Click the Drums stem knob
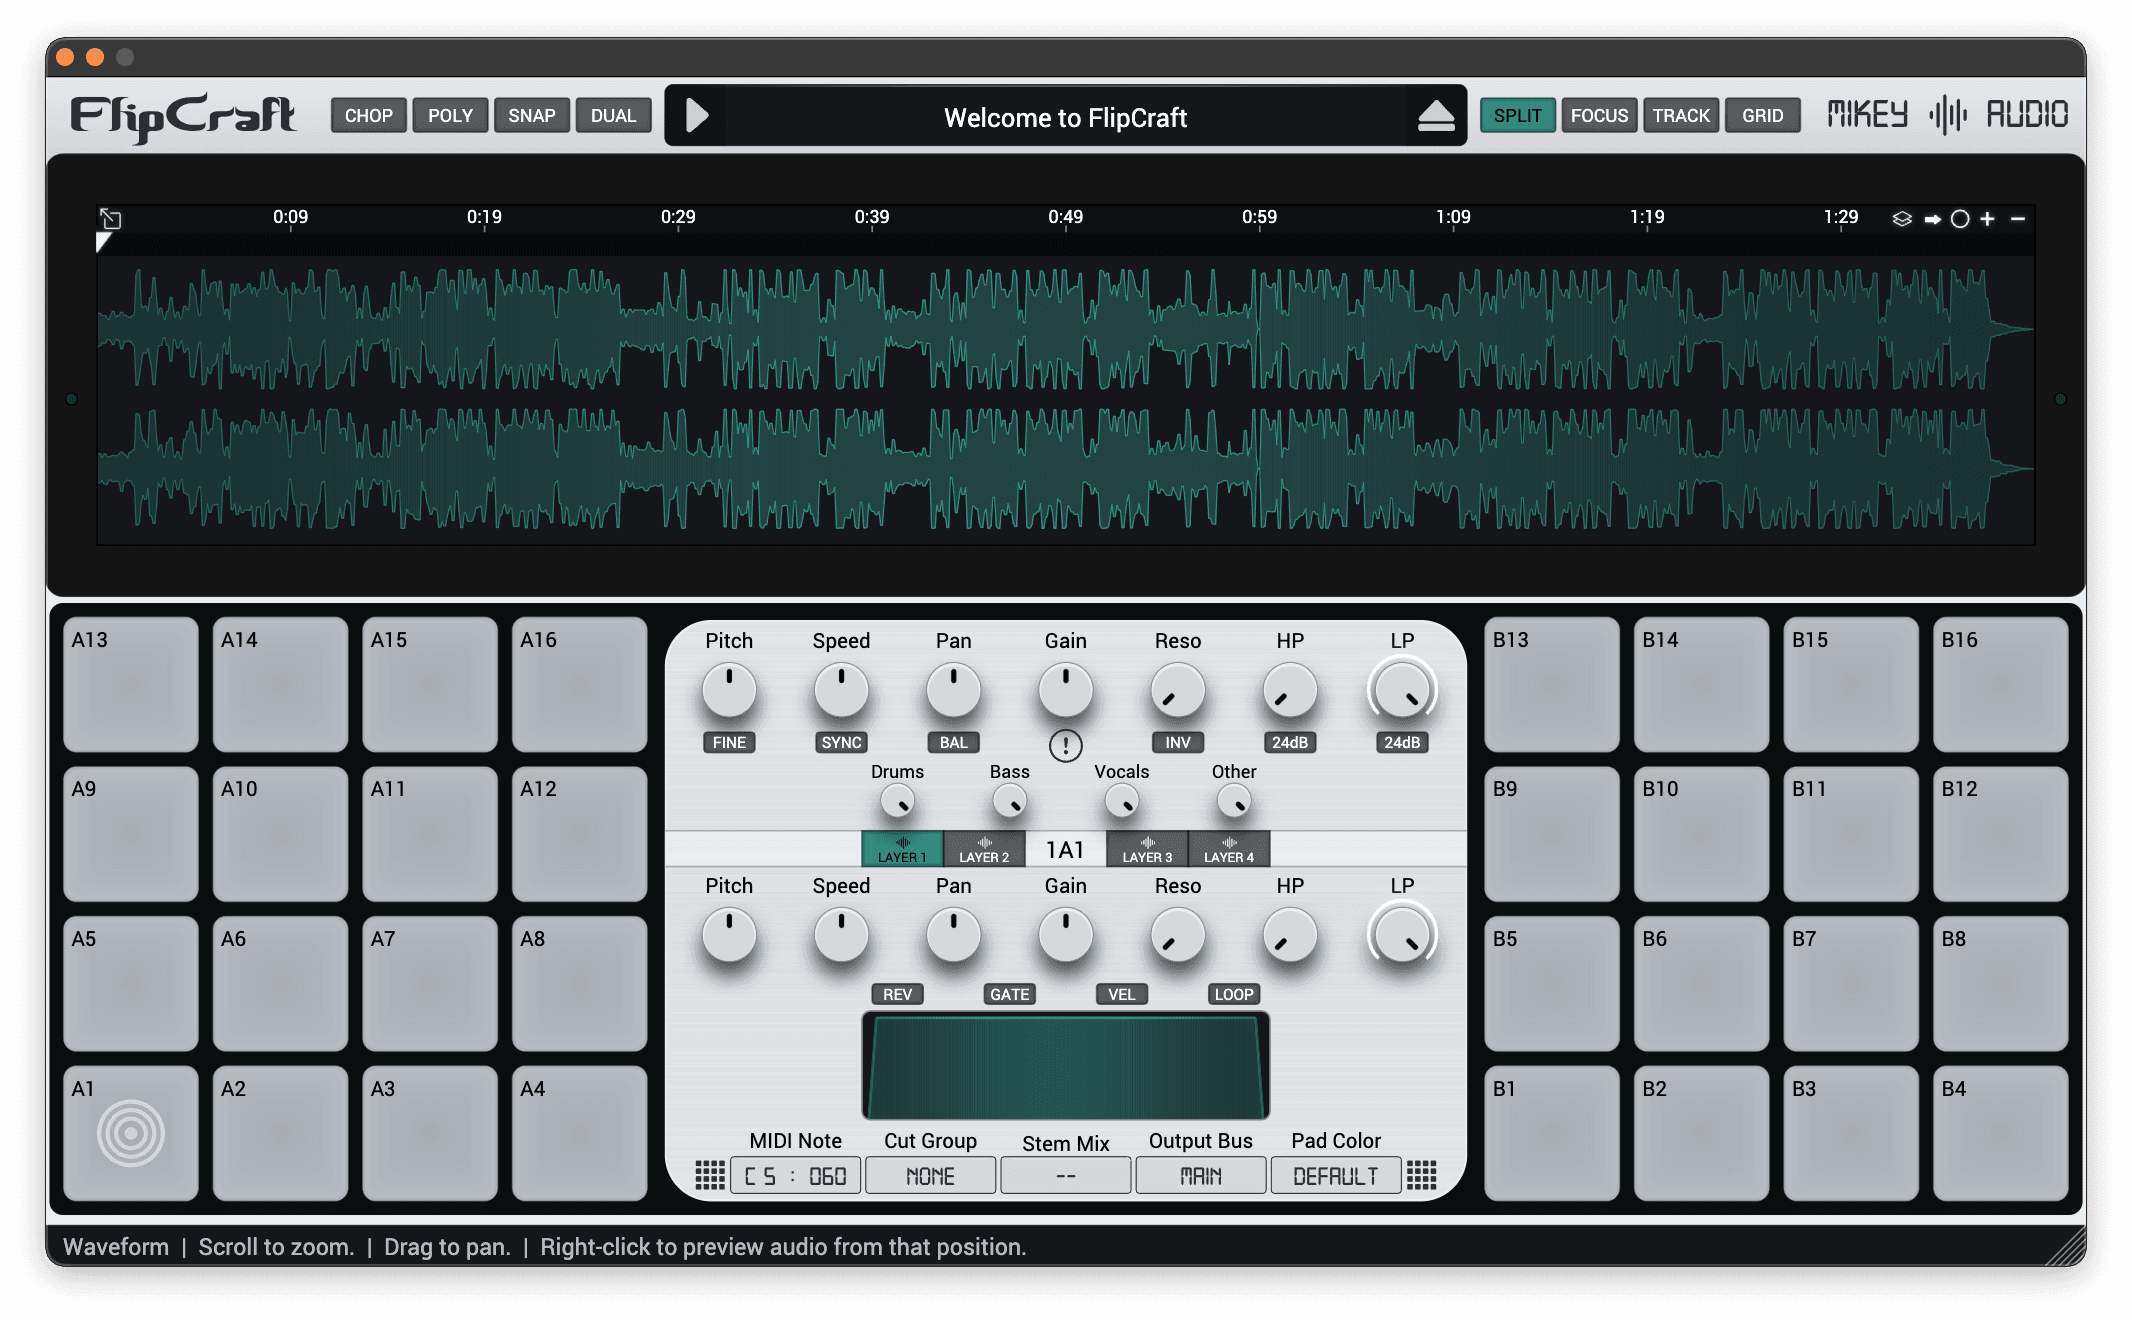The height and width of the screenshot is (1320, 2132). coord(897,802)
